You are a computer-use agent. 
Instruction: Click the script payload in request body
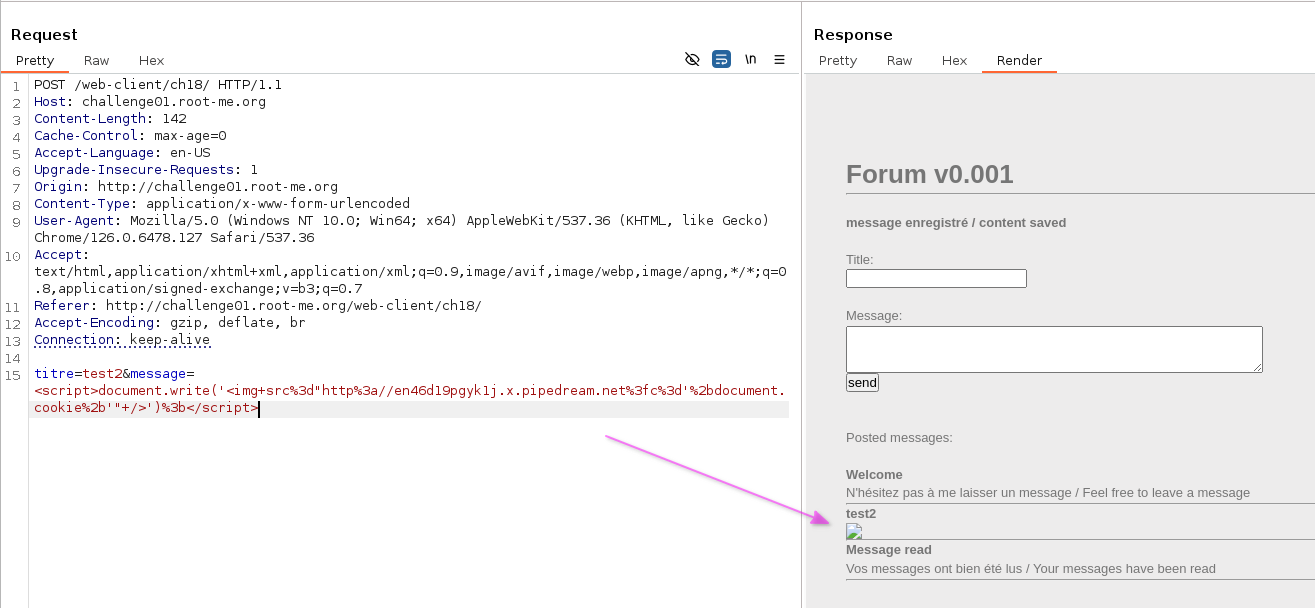tap(410, 399)
